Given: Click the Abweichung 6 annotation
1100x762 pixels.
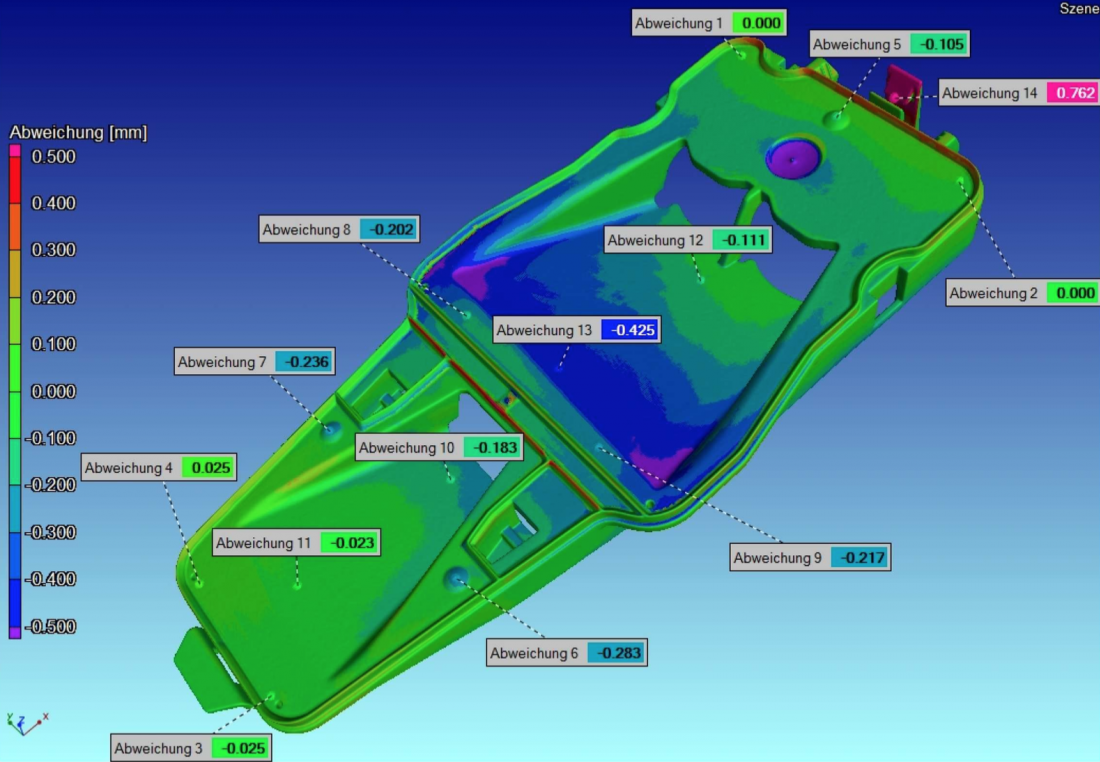Looking at the screenshot, I should pyautogui.click(x=566, y=653).
